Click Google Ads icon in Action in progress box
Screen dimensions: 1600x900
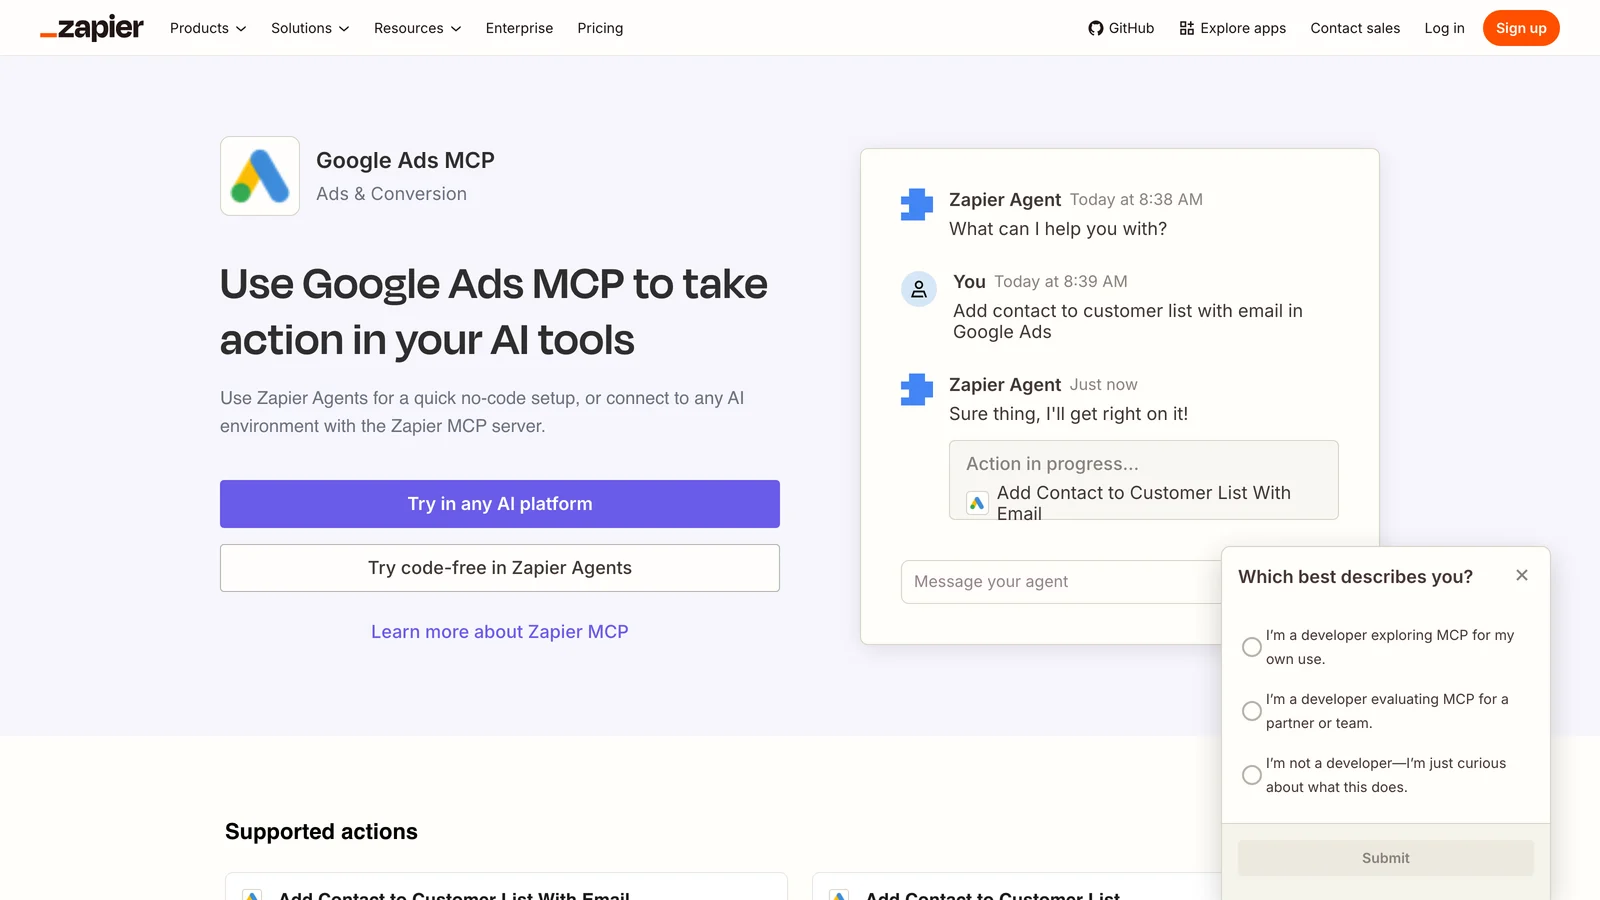pyautogui.click(x=977, y=503)
